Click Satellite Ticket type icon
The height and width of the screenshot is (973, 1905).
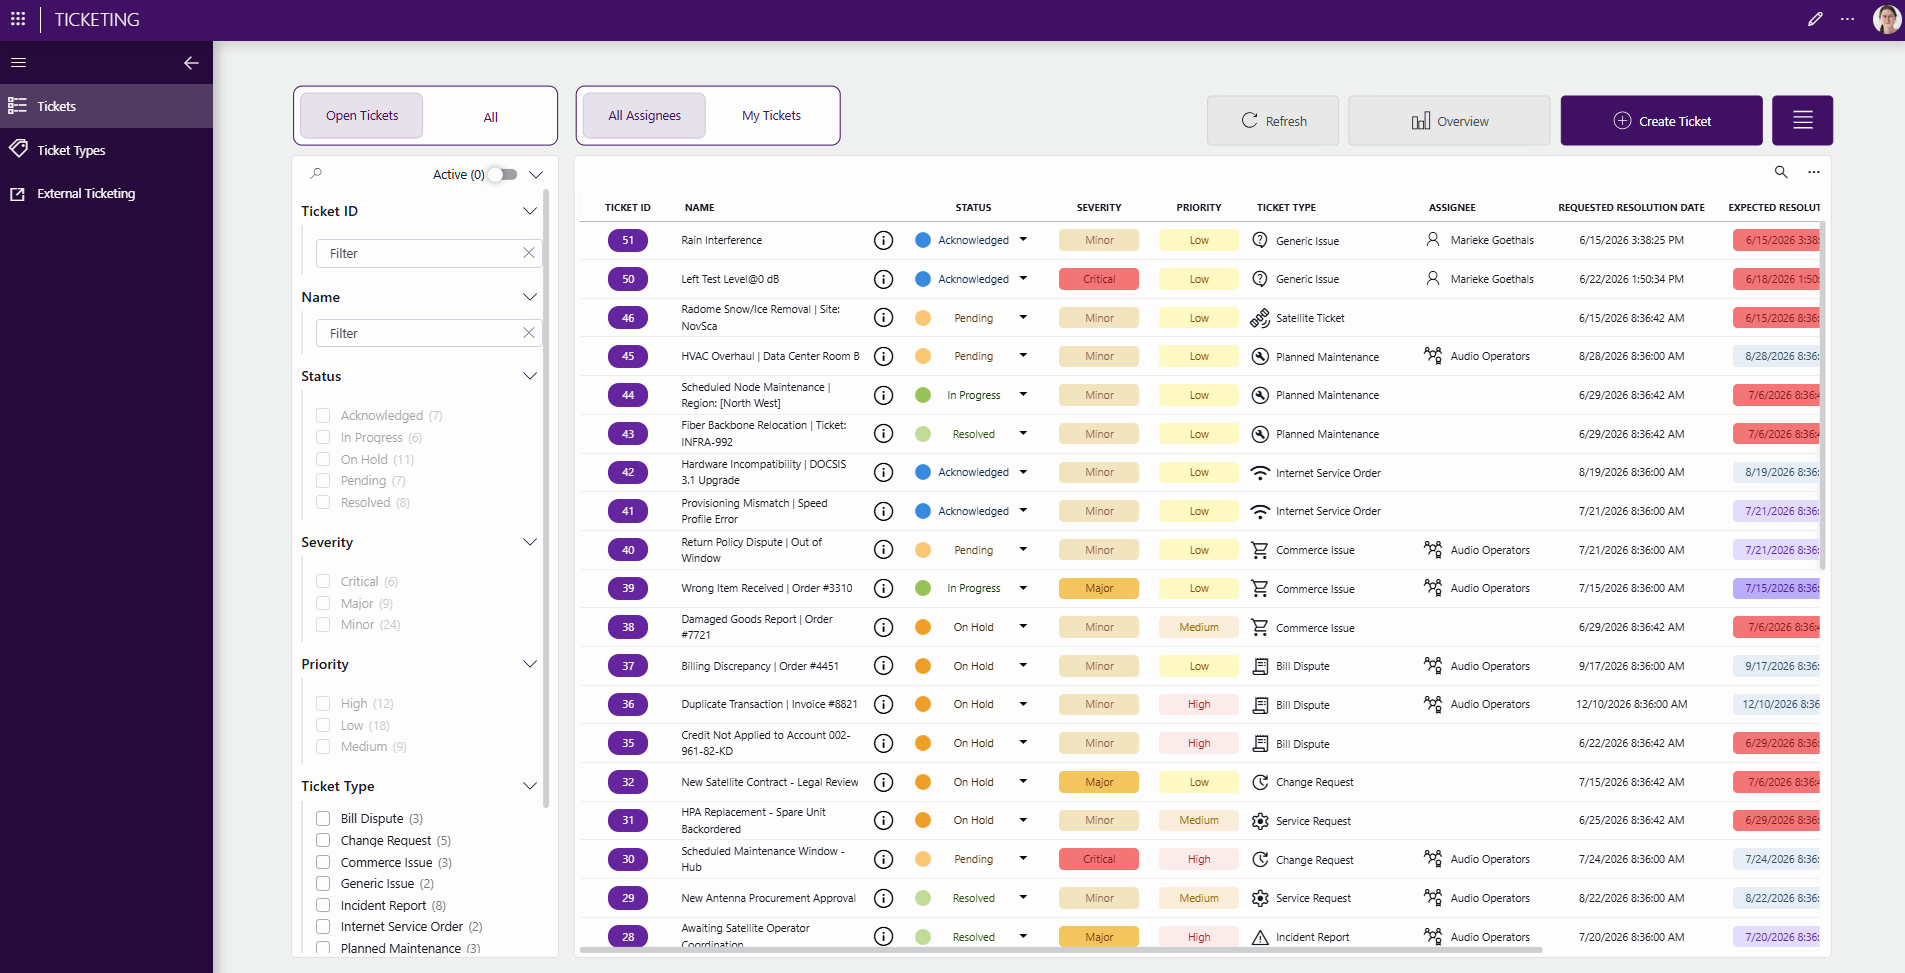pos(1260,318)
